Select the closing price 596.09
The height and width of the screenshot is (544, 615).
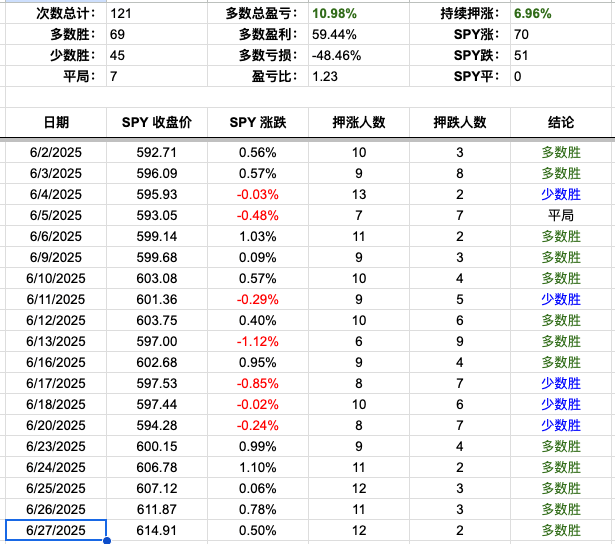(x=157, y=173)
